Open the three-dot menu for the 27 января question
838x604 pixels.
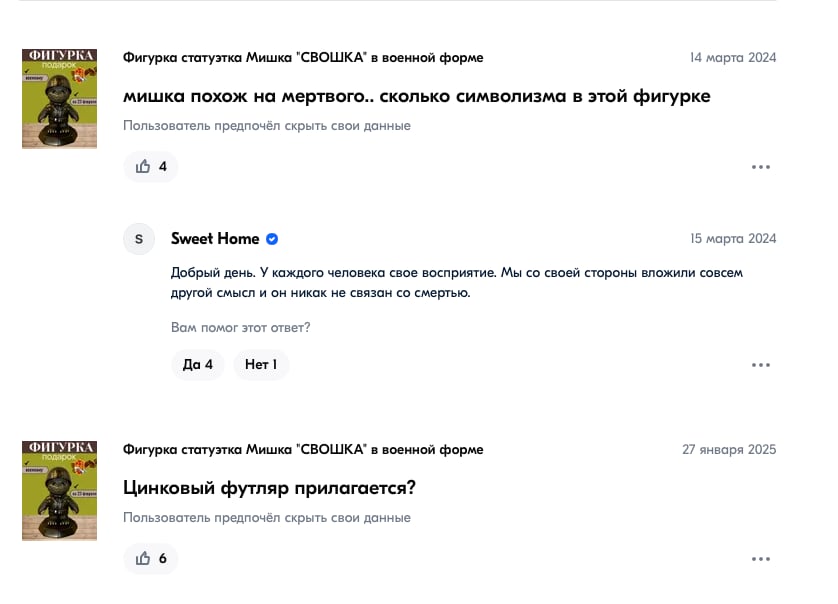[x=761, y=559]
